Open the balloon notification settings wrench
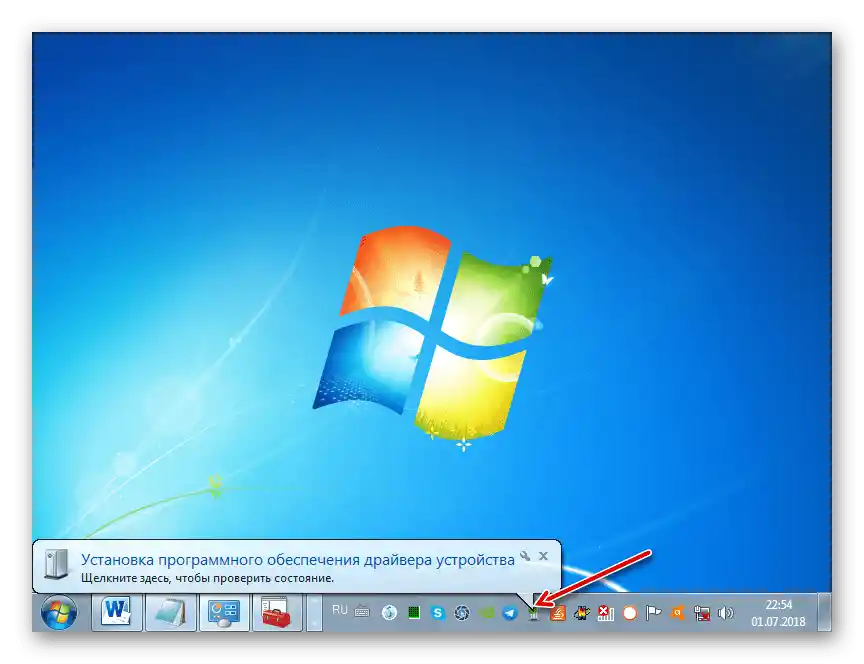 [x=525, y=556]
